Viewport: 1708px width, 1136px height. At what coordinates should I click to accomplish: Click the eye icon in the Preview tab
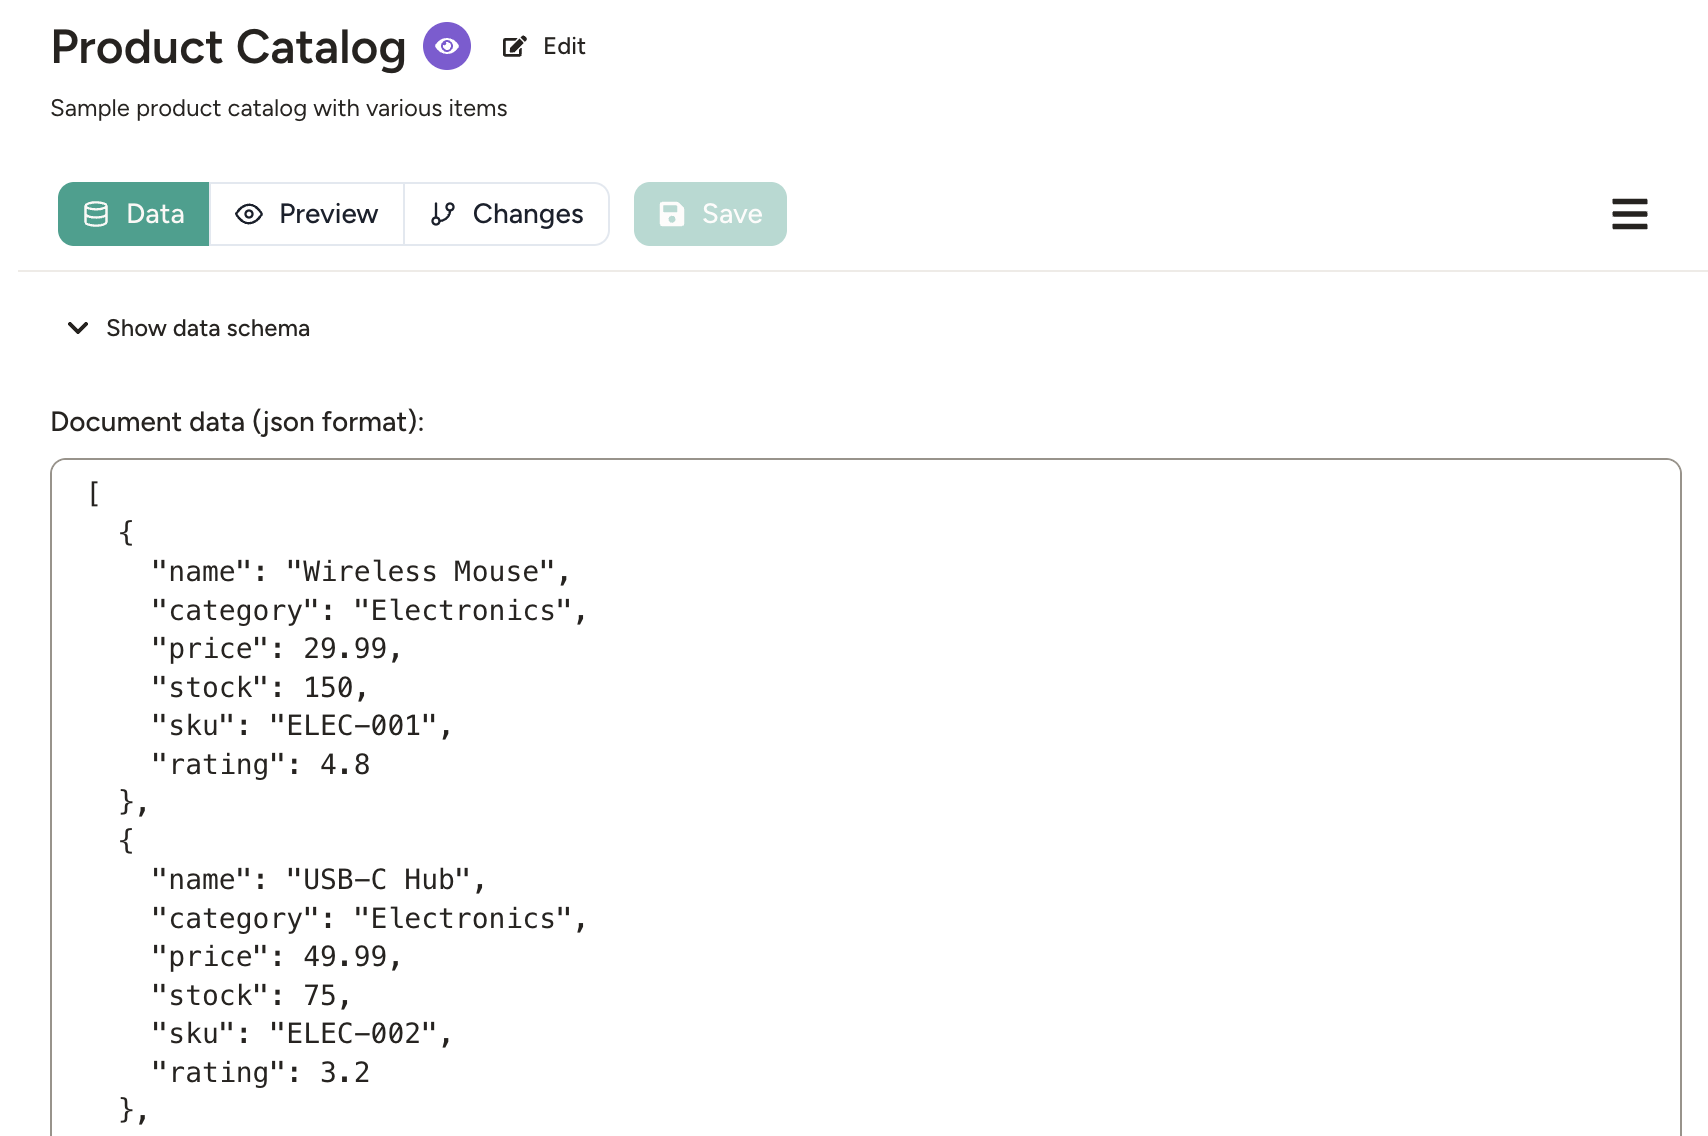[x=249, y=213]
